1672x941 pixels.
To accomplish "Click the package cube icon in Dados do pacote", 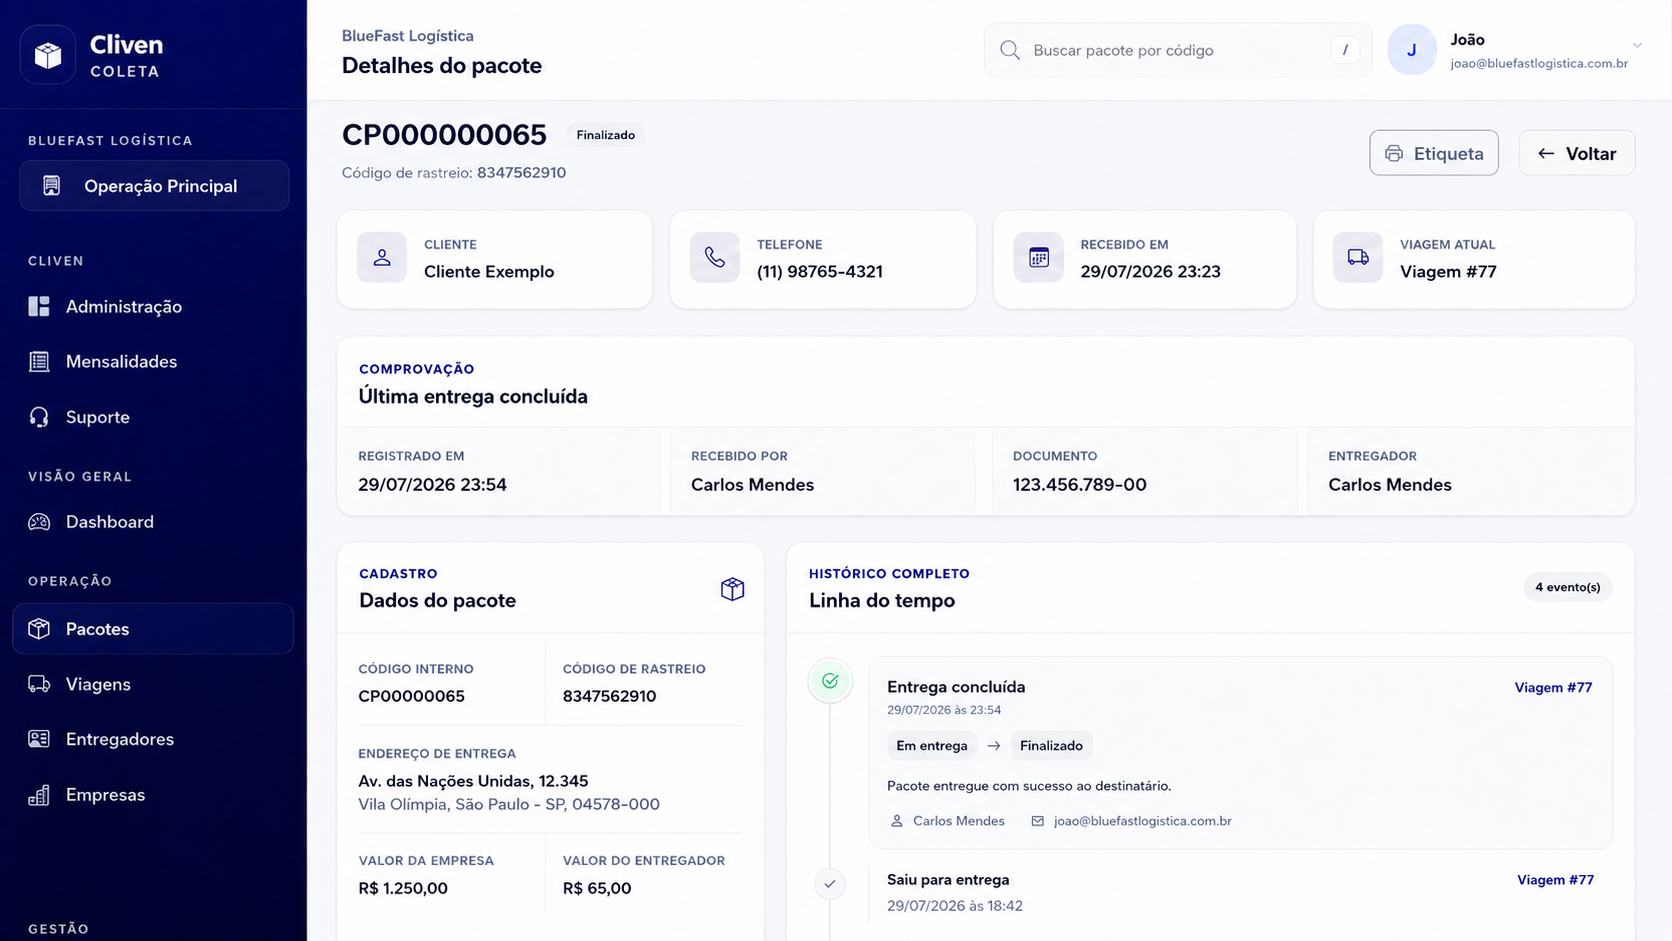I will point(732,589).
